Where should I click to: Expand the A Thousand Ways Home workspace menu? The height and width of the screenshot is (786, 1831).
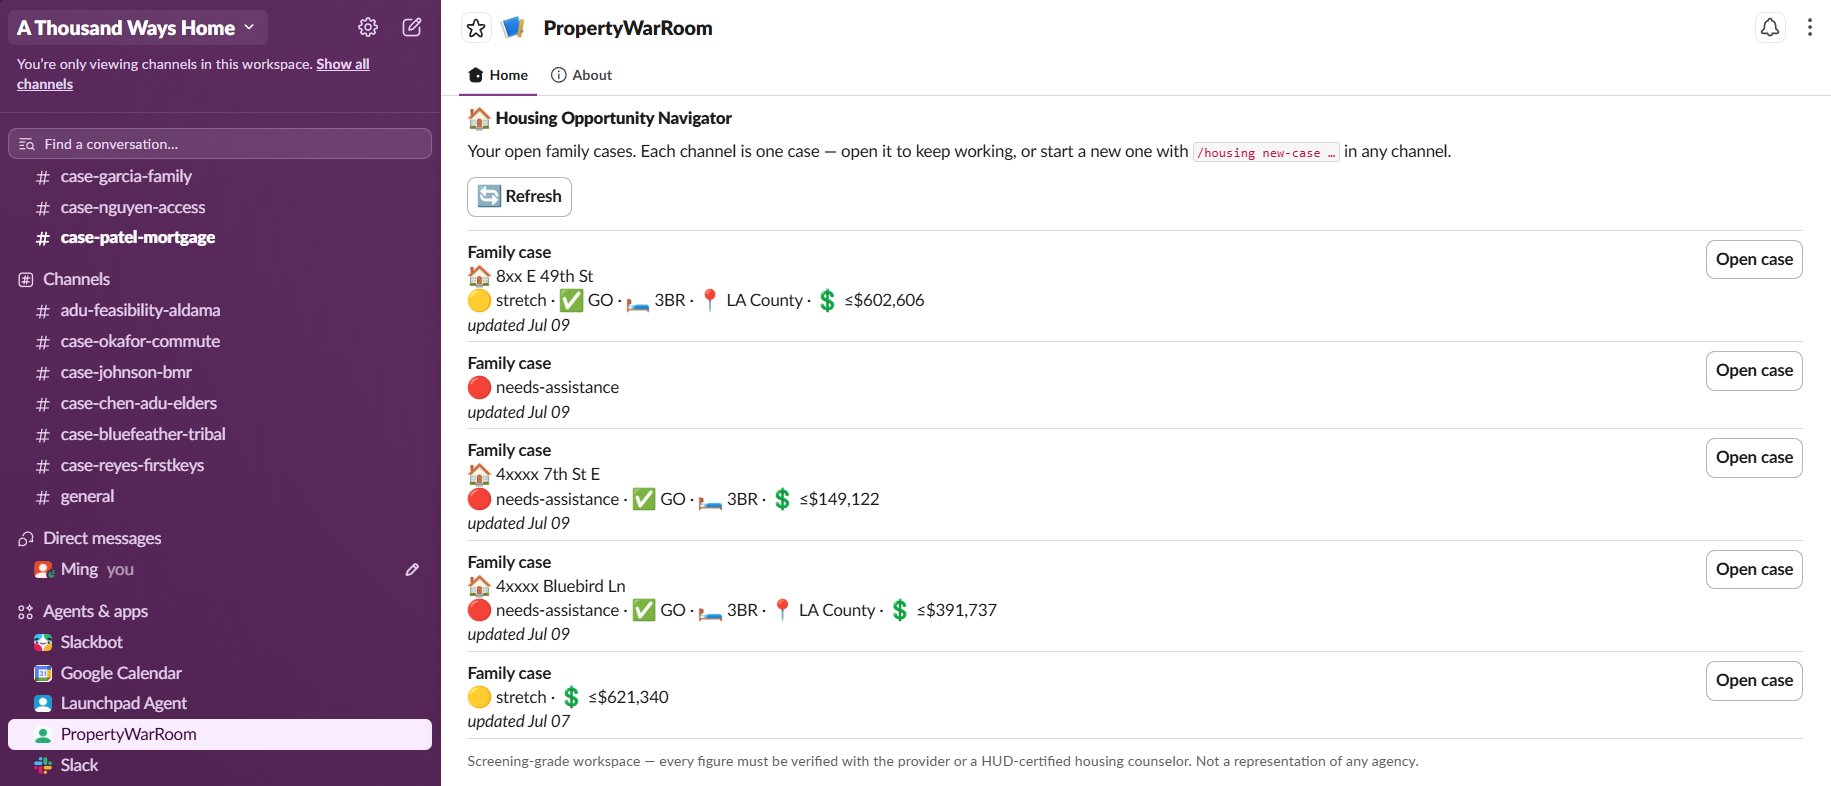137,28
